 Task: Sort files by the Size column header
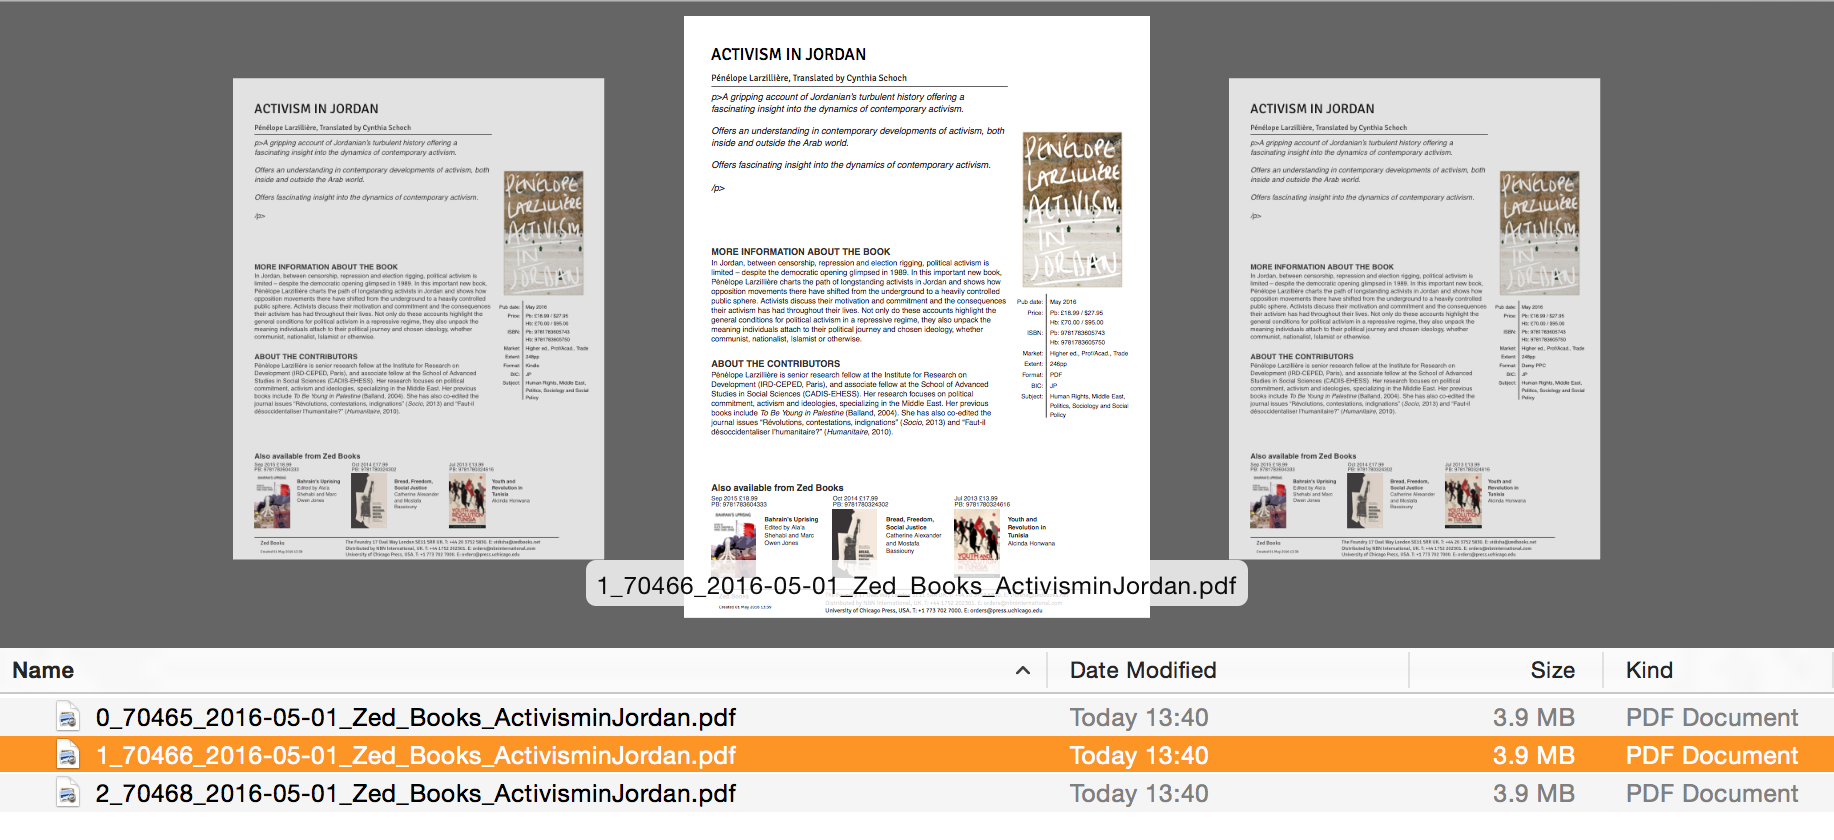click(x=1552, y=670)
